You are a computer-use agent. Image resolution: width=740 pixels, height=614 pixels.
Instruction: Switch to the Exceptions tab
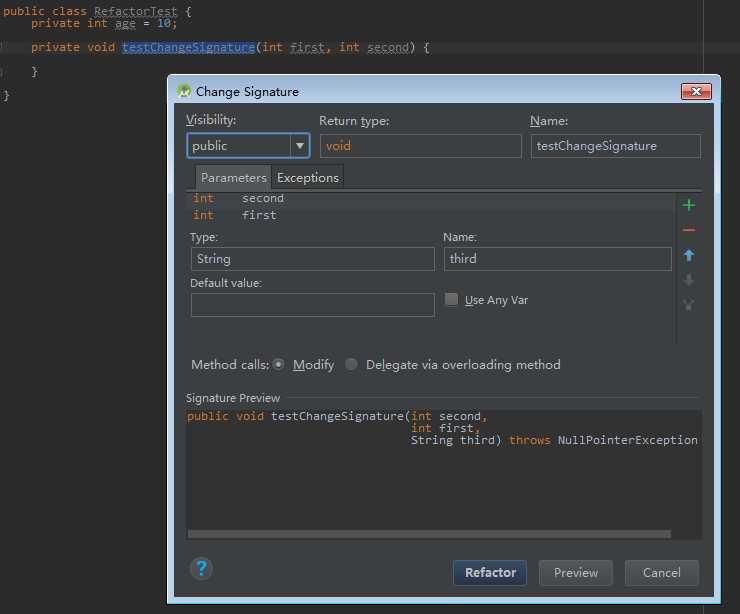coord(308,178)
